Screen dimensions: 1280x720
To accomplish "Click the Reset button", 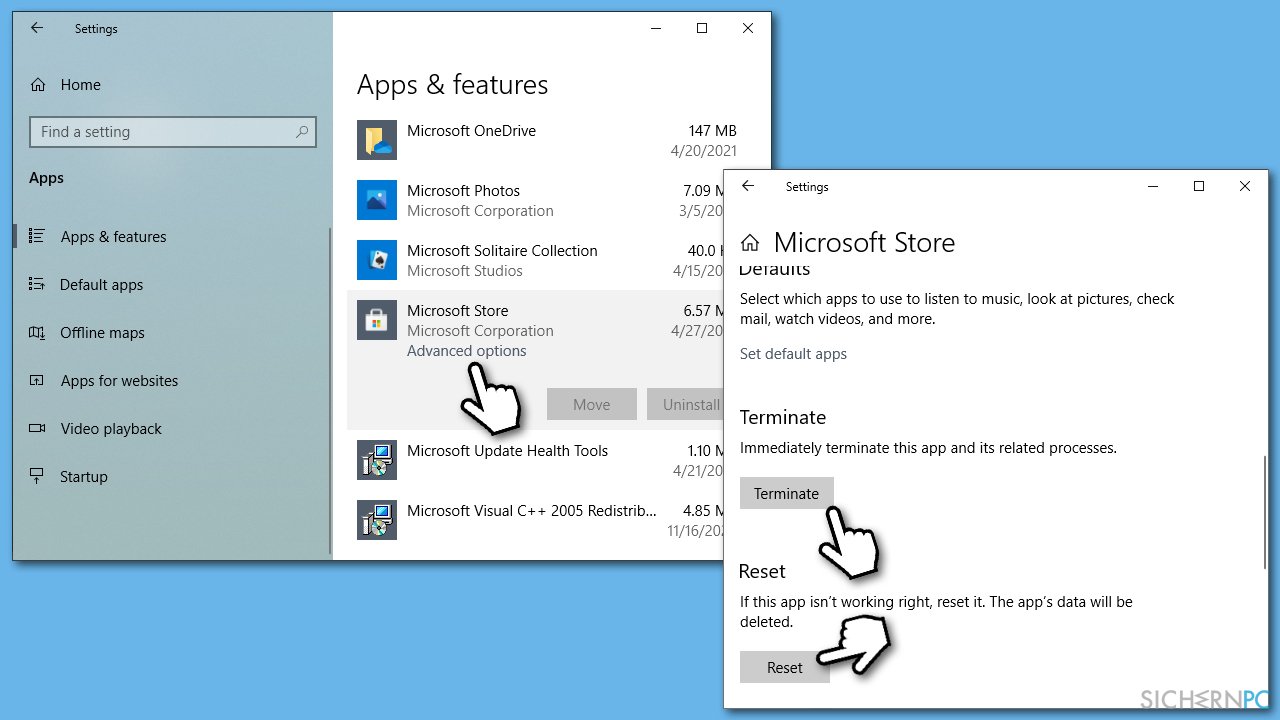I will coord(785,667).
